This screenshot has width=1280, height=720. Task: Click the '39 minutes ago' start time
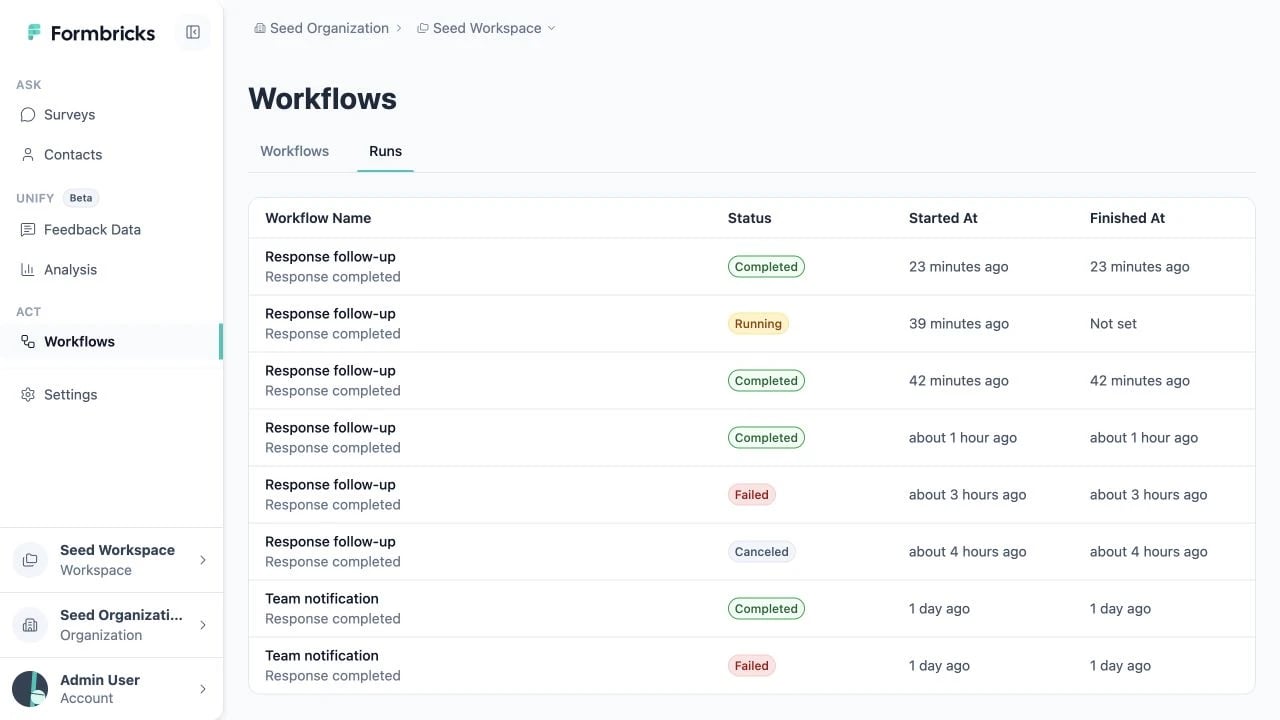(x=958, y=324)
